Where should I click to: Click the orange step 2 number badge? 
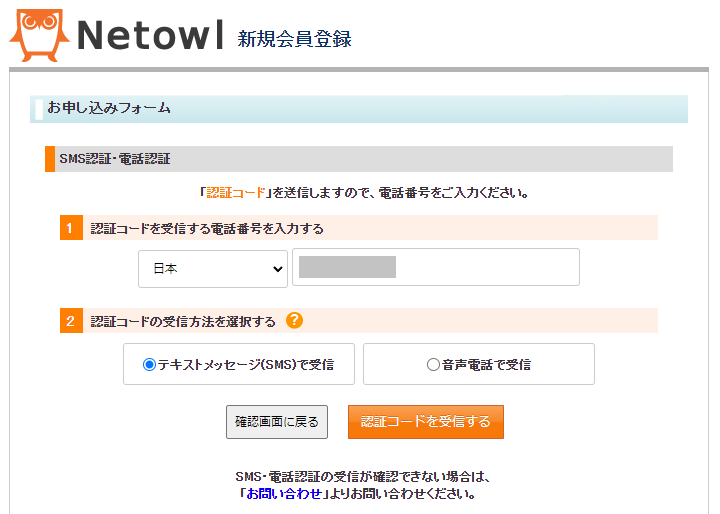coord(71,321)
